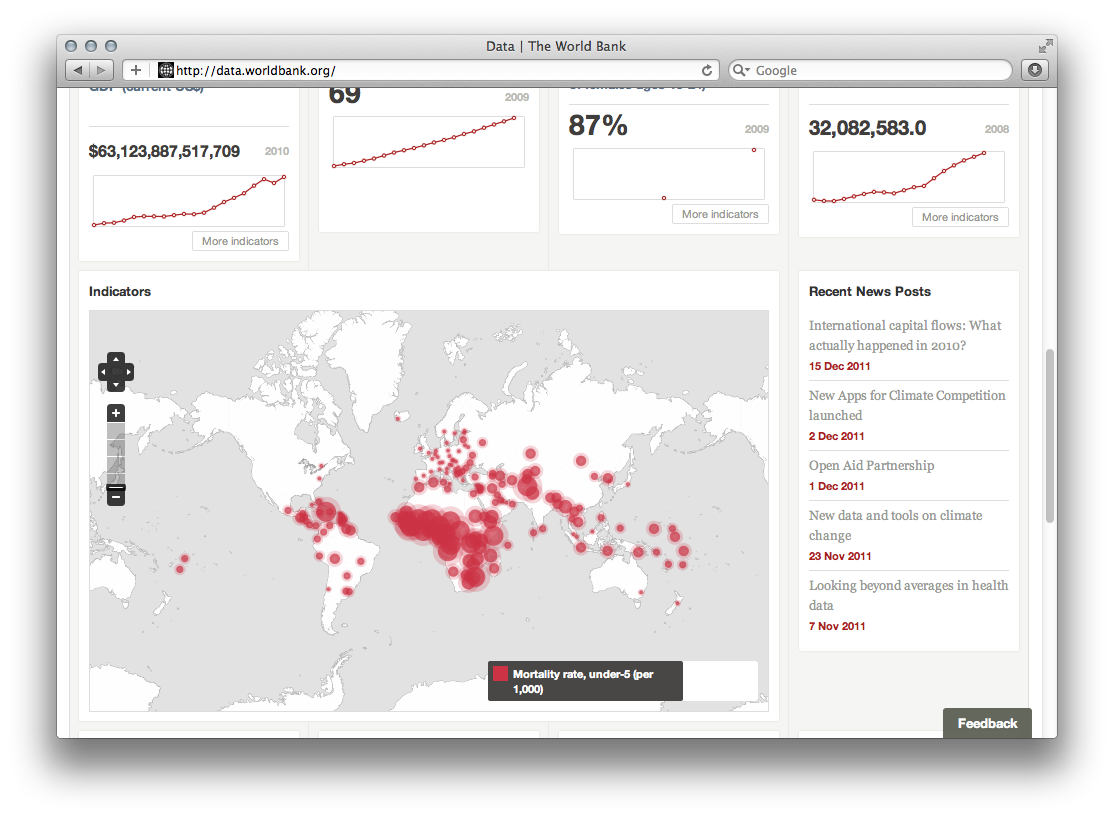
Task: Pan the map east using the right arrow
Action: (129, 372)
